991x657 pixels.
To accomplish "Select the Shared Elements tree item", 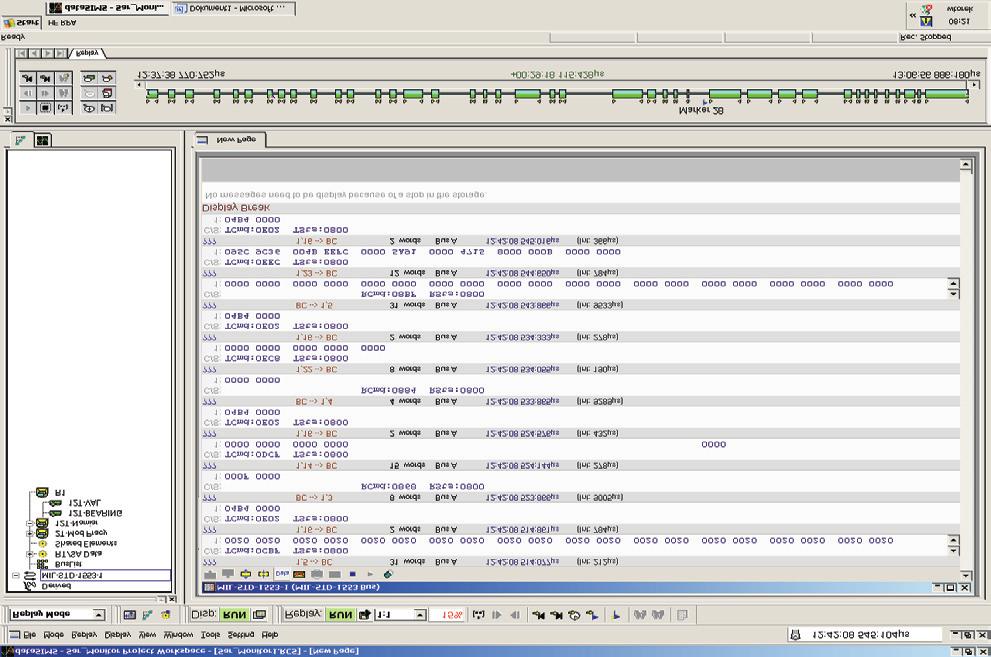I will [x=86, y=543].
